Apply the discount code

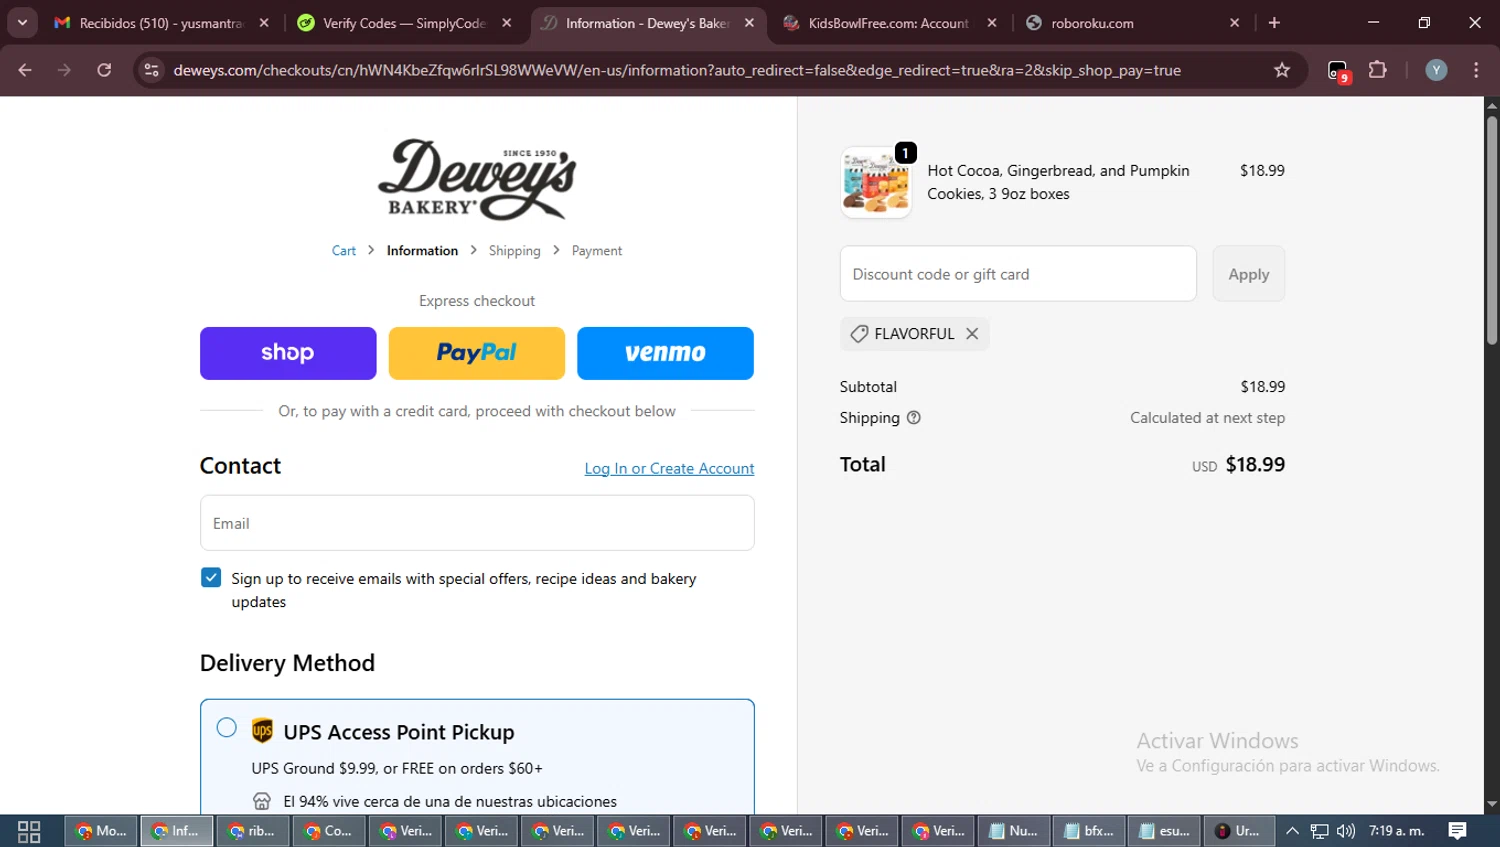[1249, 274]
